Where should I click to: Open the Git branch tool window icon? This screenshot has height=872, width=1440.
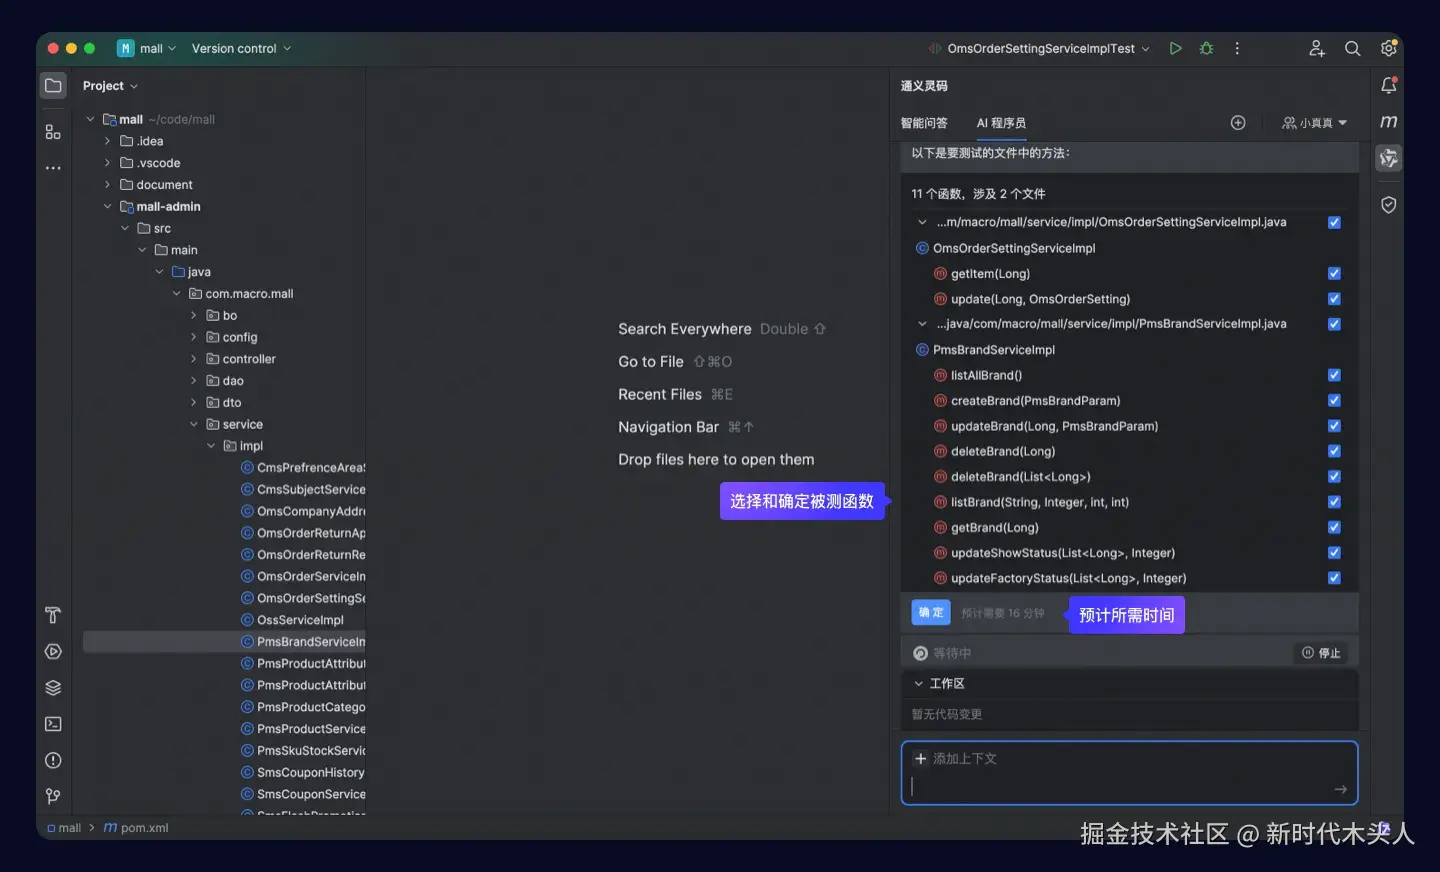pyautogui.click(x=53, y=796)
